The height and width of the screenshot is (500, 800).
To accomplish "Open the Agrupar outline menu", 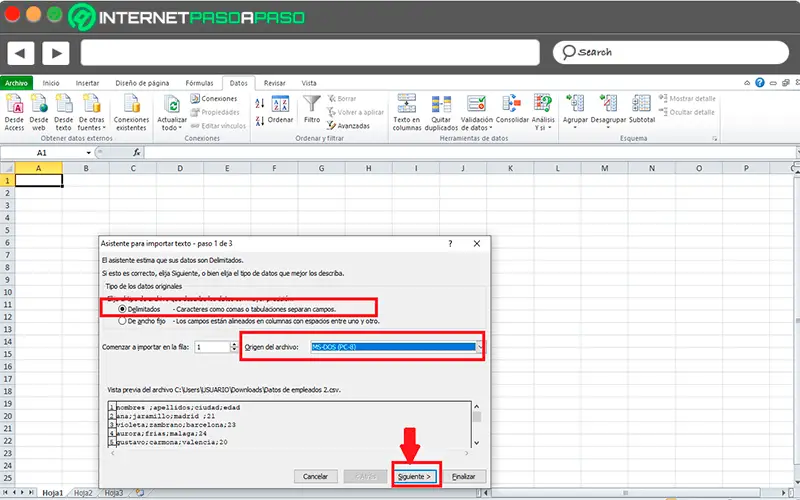I will (575, 111).
